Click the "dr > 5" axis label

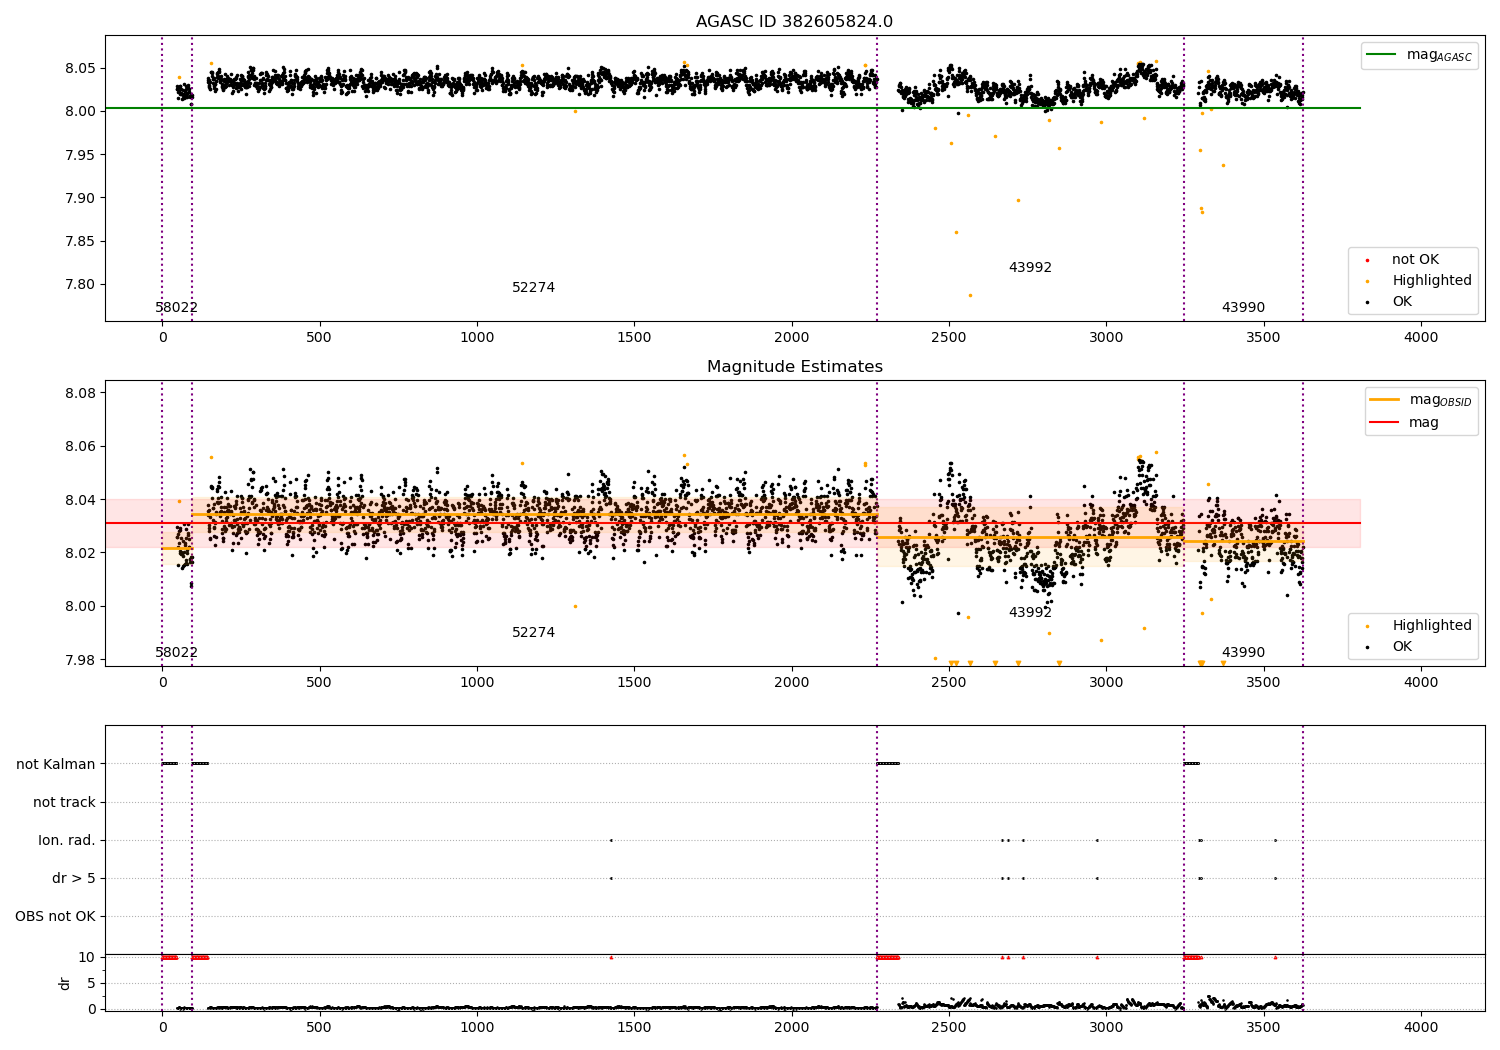(x=74, y=878)
